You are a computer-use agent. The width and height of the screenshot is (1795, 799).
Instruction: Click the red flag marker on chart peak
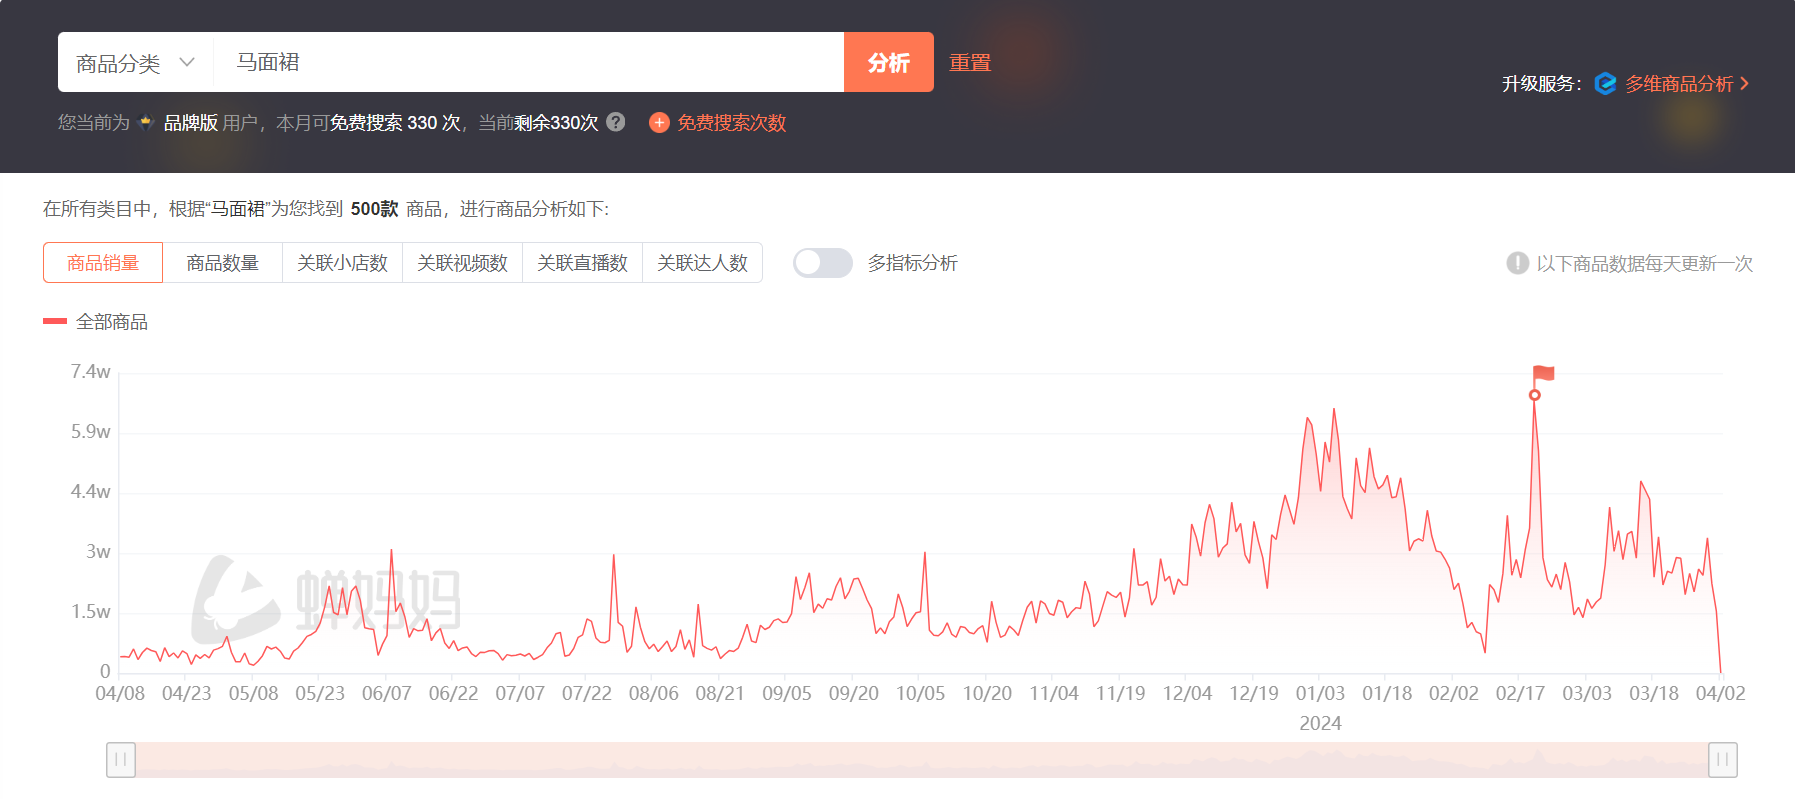point(1544,373)
